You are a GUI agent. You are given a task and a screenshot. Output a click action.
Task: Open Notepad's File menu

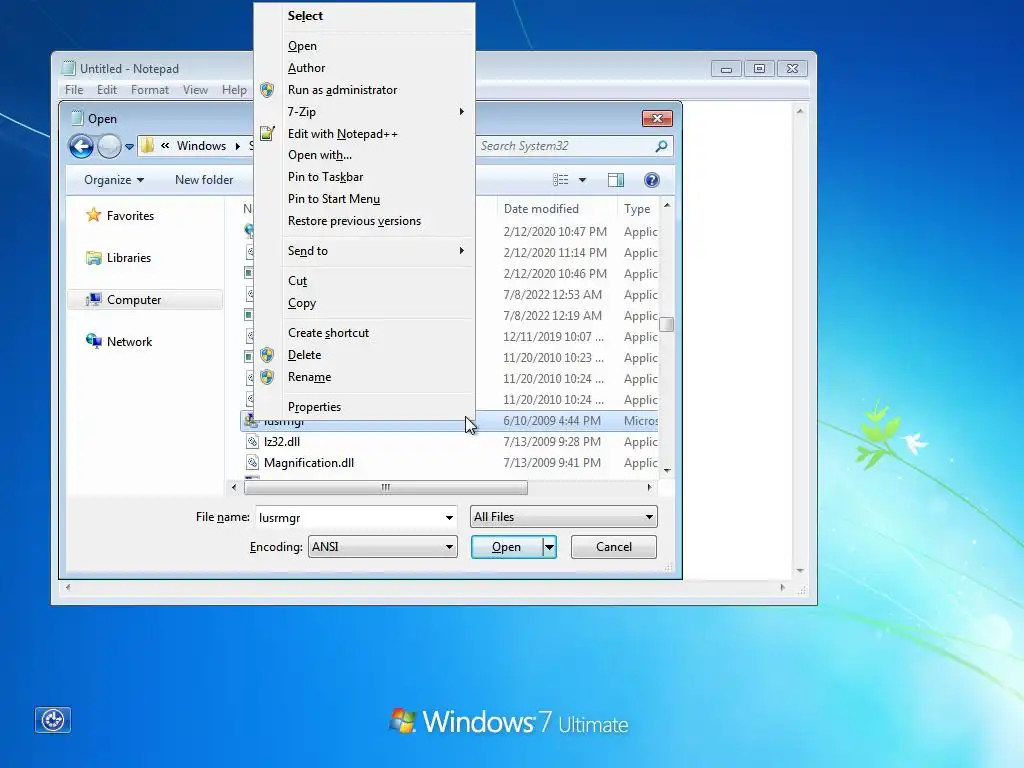click(x=74, y=89)
